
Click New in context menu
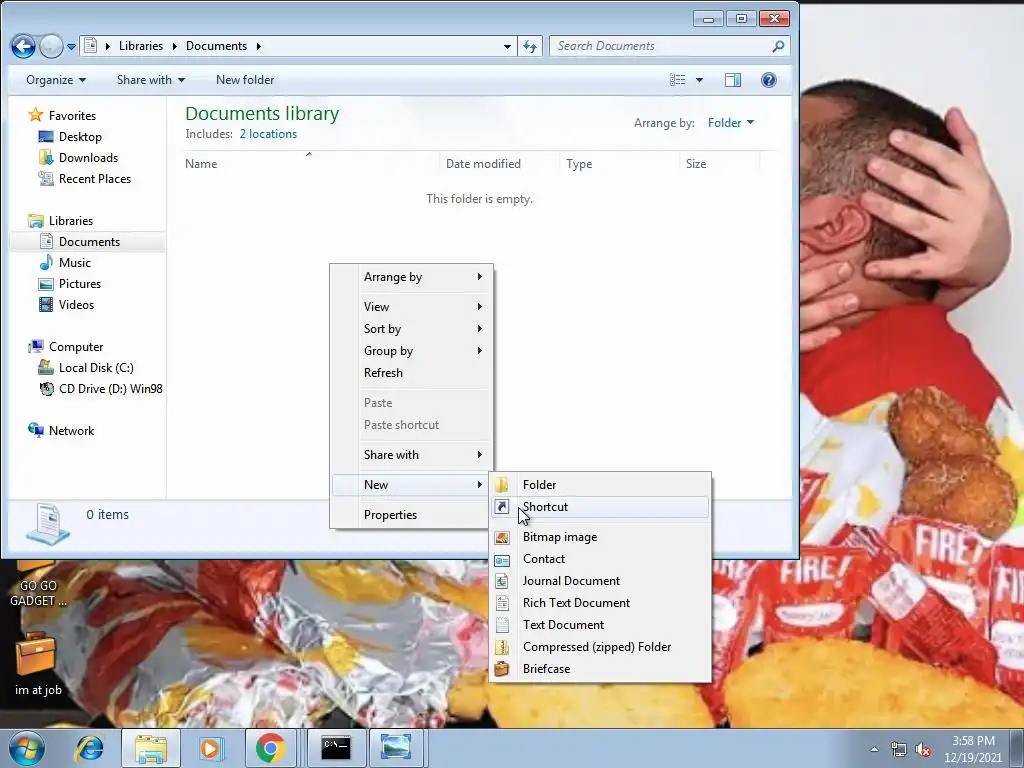tap(411, 485)
